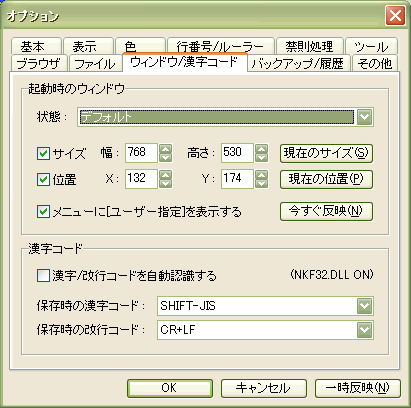Apply now with 今すぐ反映(N) button

[x=326, y=211]
